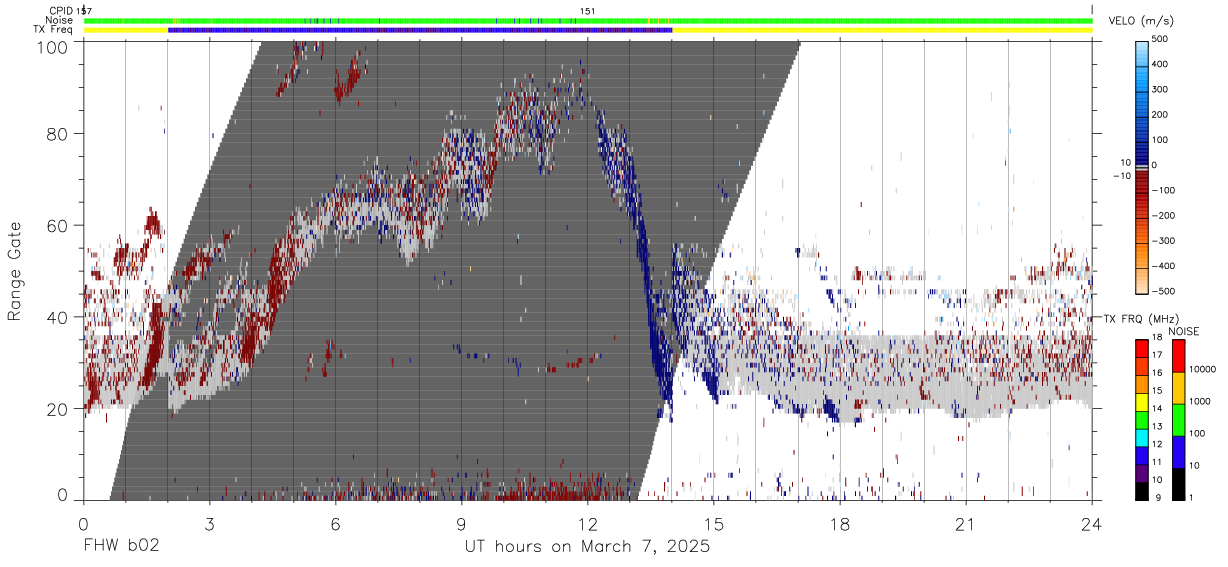
Task: Click the CPID value '151'
Action: (588, 11)
